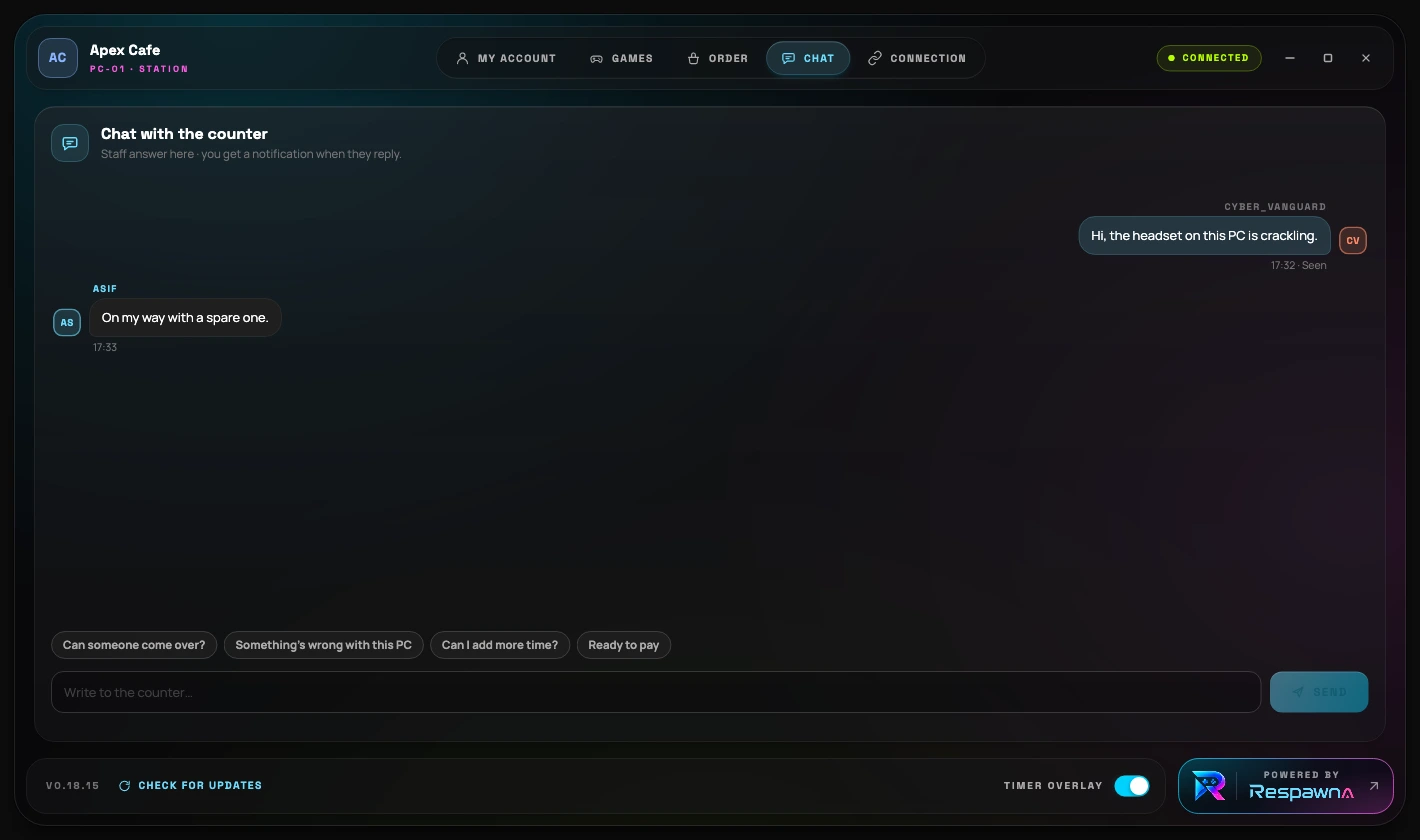
Task: Click the 'PC-01 · STATION' label
Action: coord(139,69)
